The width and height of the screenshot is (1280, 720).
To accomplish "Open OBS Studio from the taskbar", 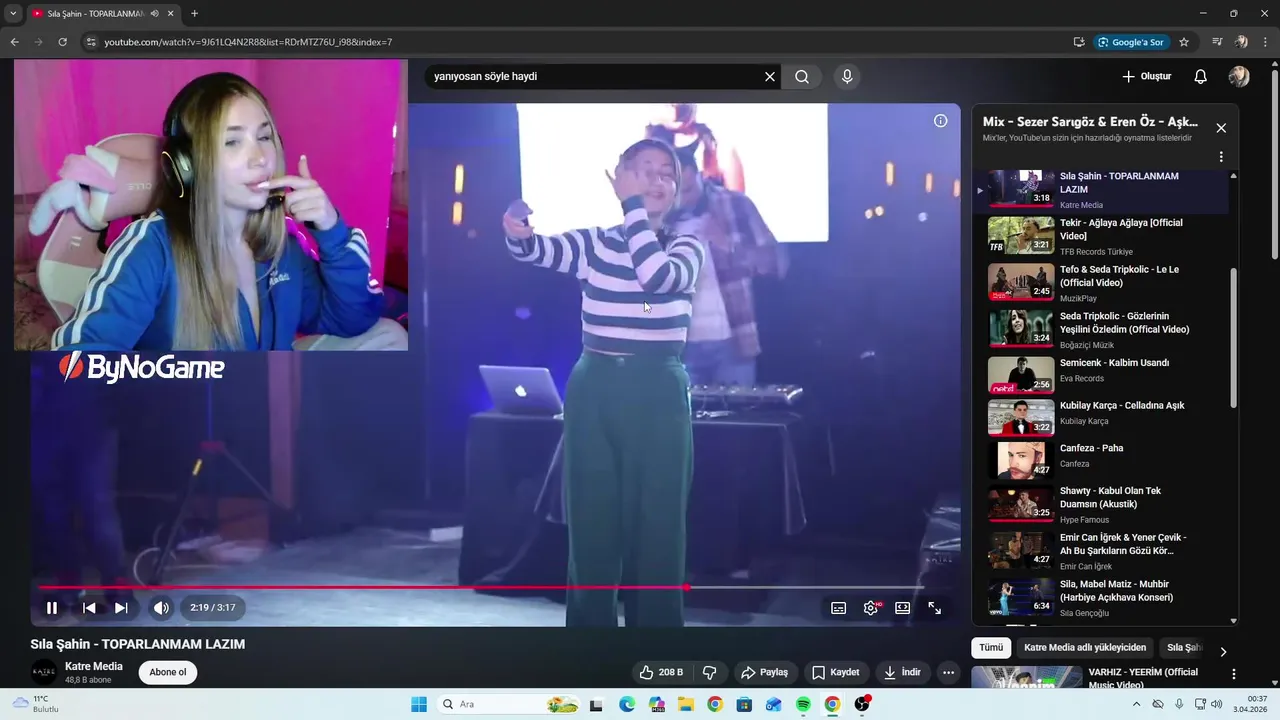I will pos(862,704).
